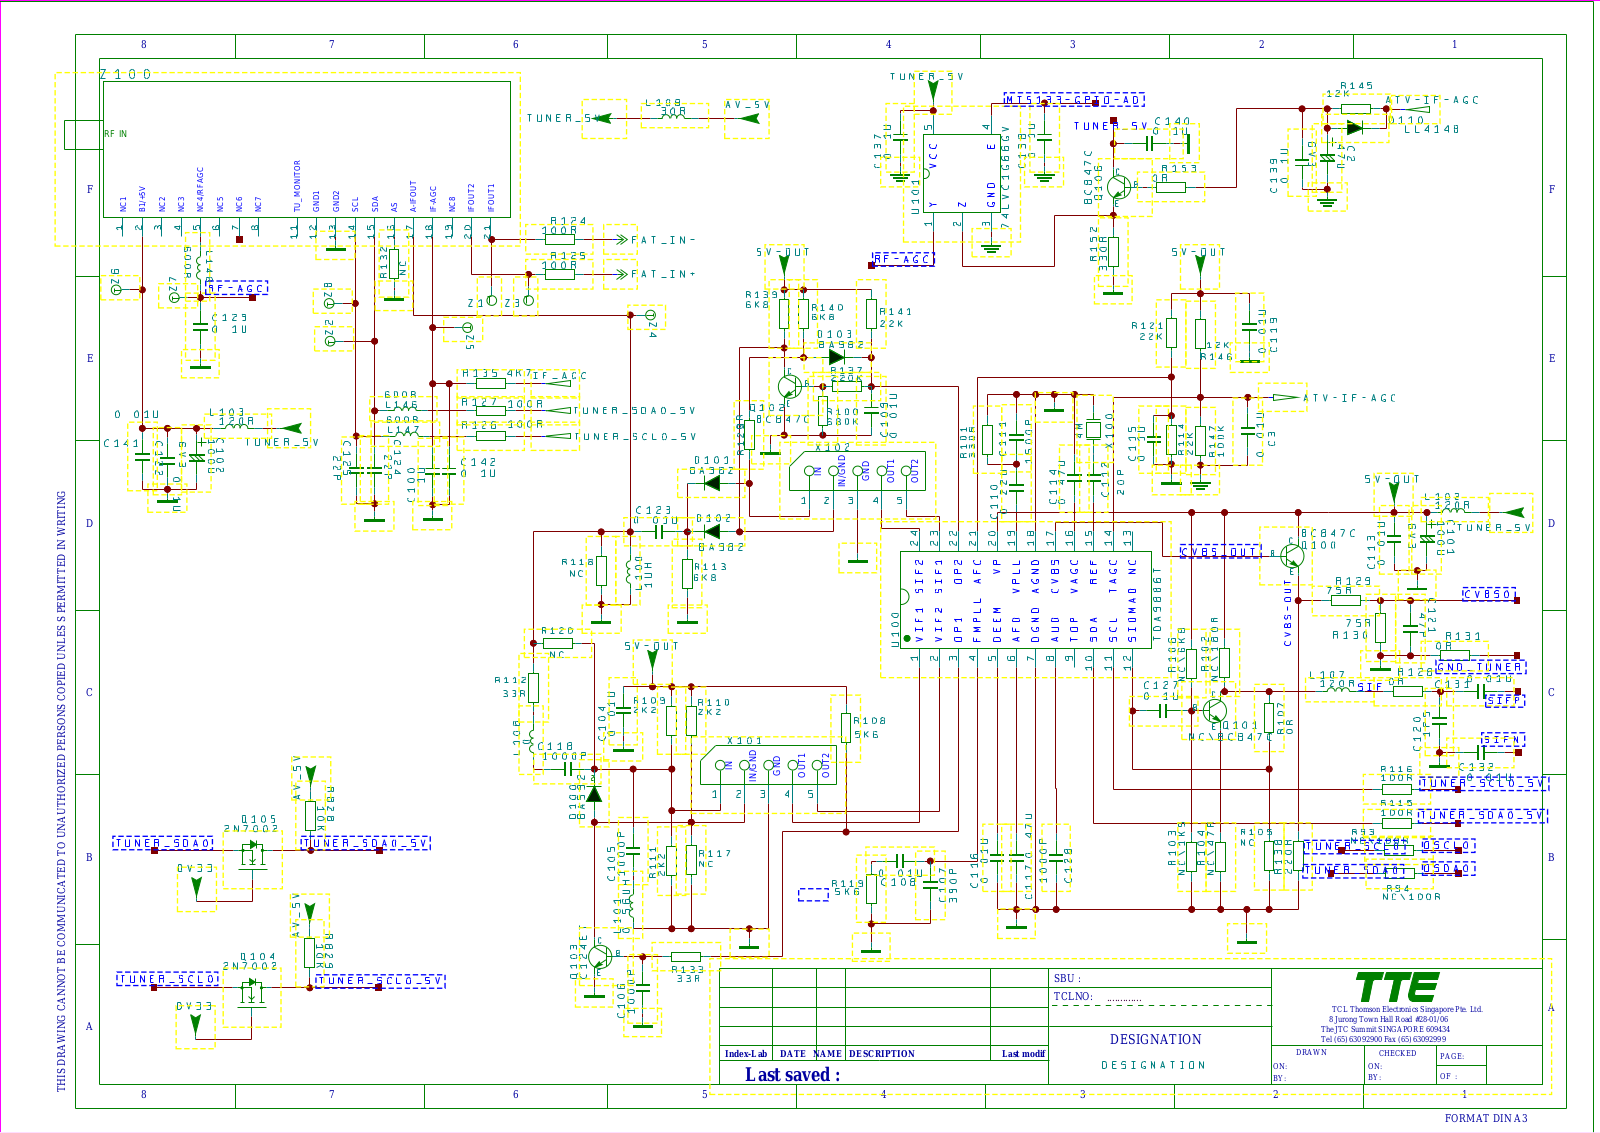Select the Z100 tuner module block
The width and height of the screenshot is (1600, 1133).
pos(306,149)
